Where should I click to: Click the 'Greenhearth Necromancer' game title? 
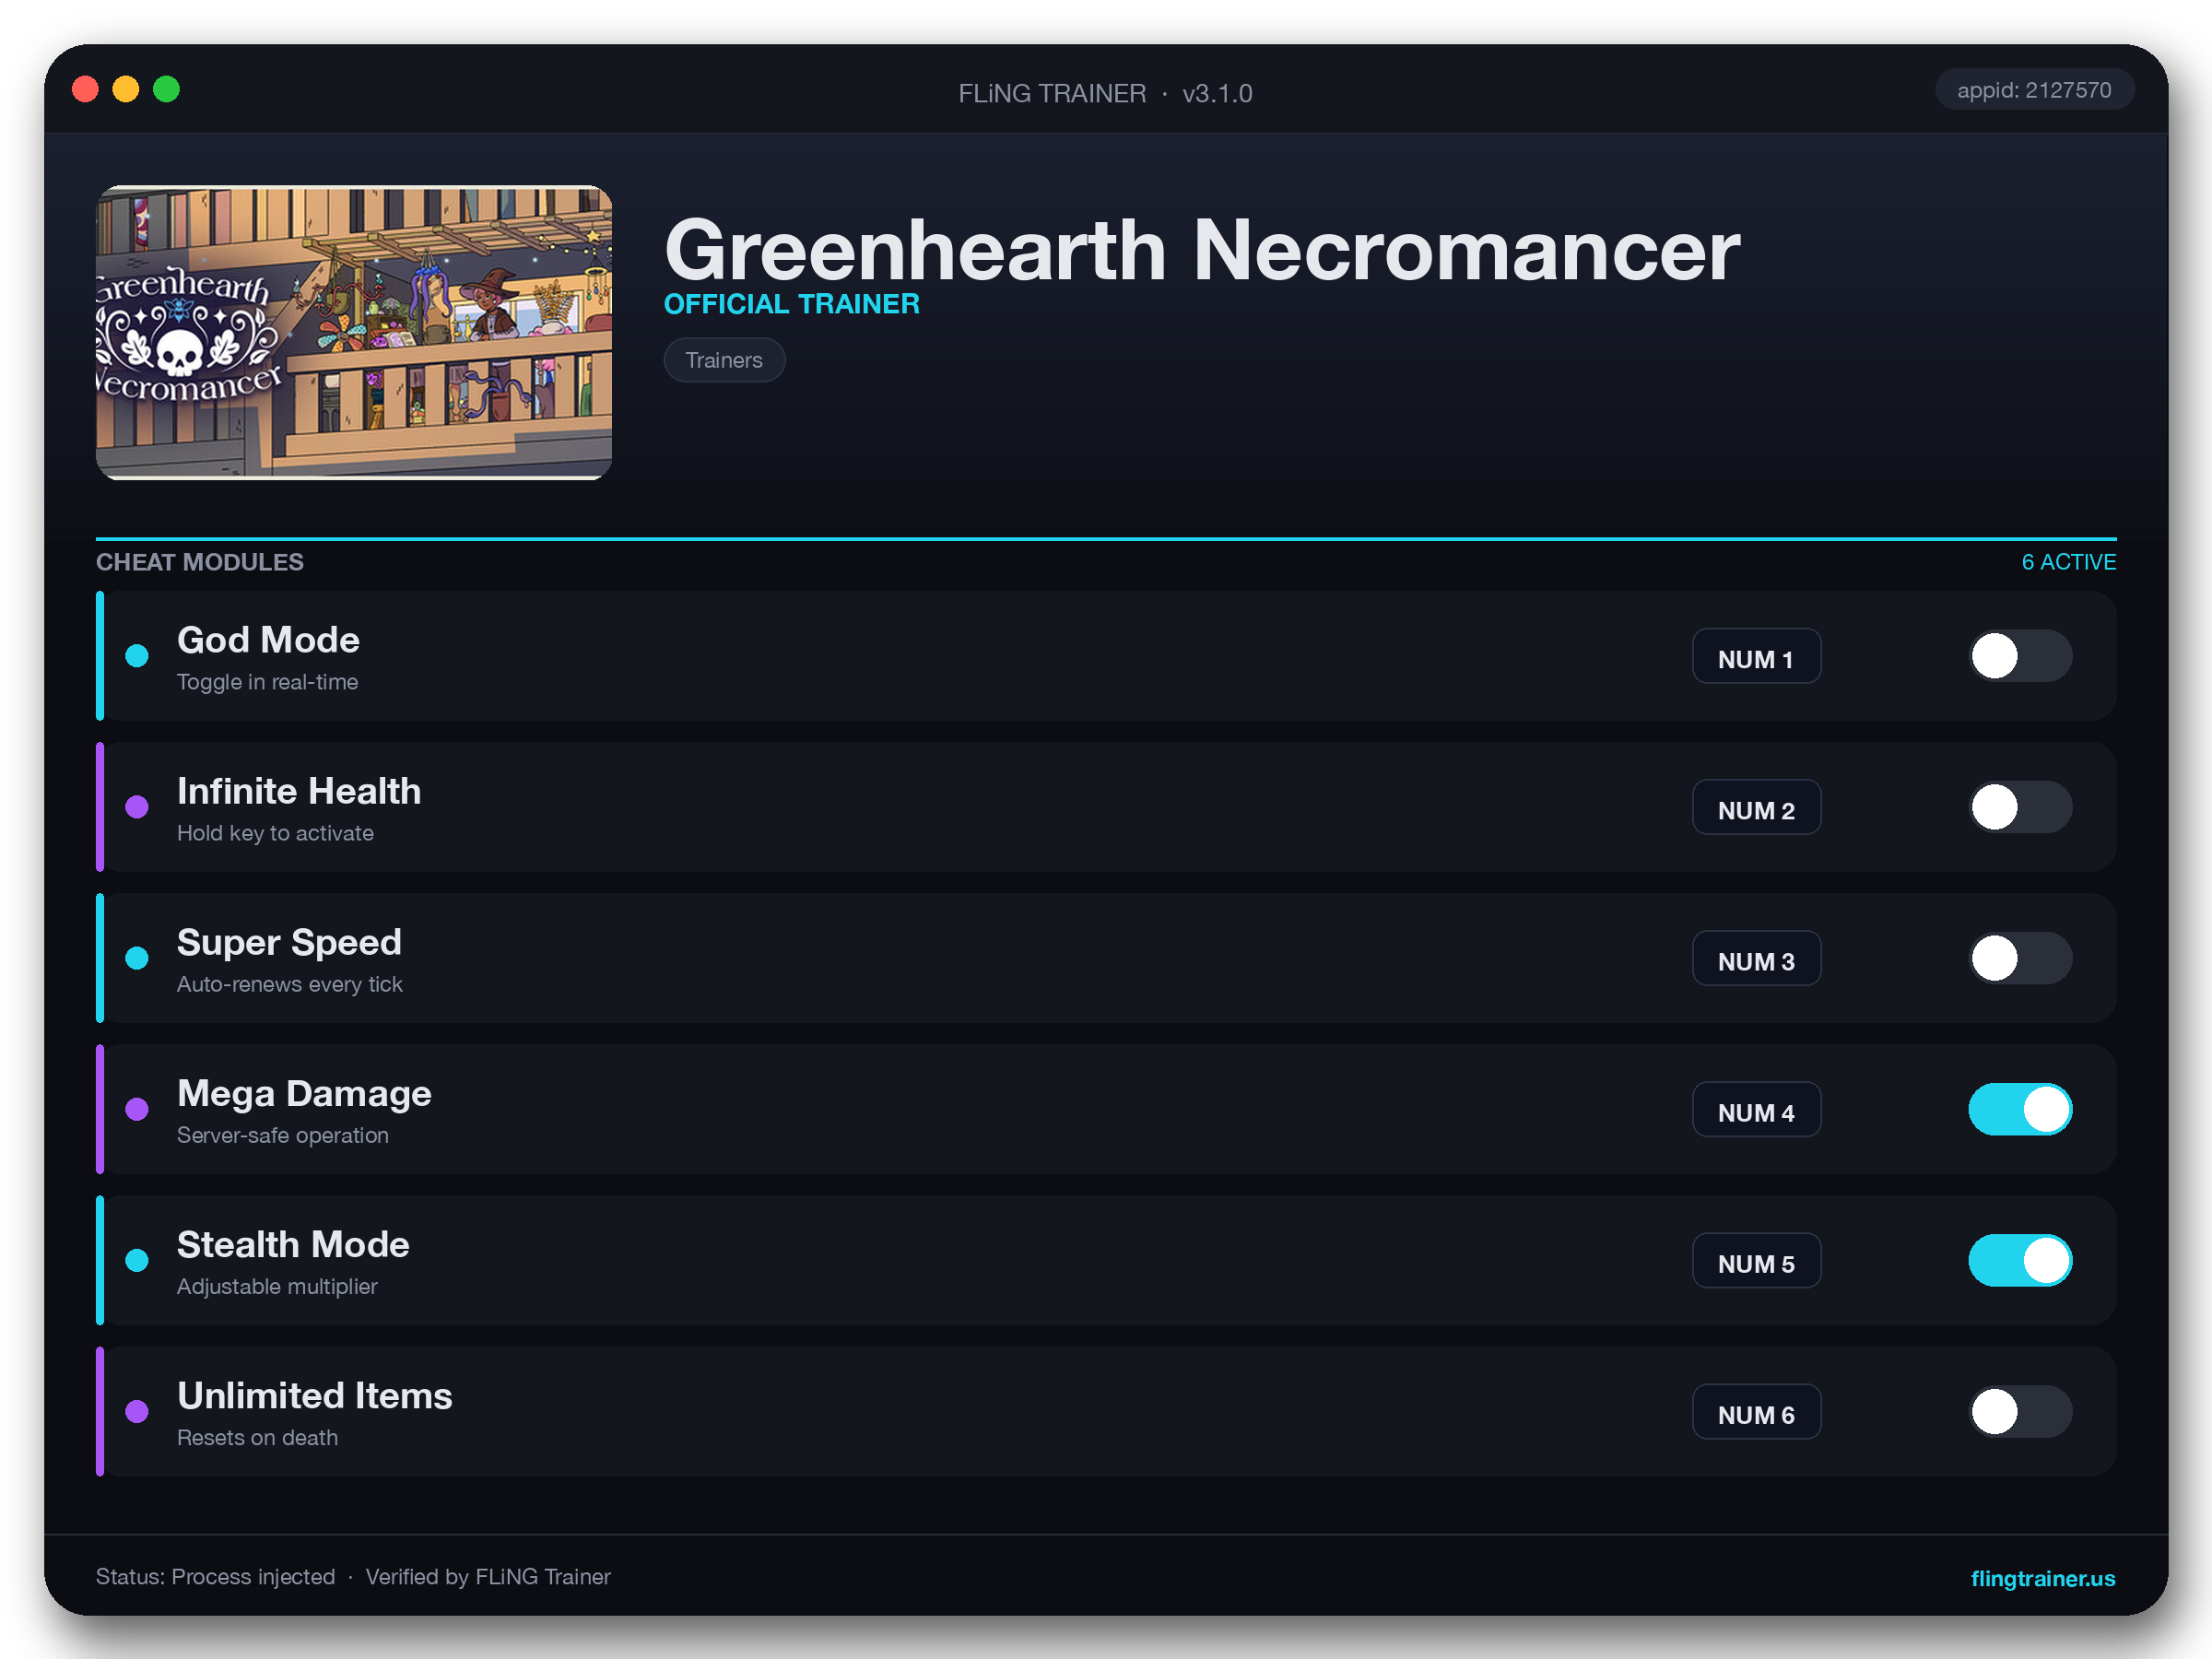click(x=1202, y=250)
